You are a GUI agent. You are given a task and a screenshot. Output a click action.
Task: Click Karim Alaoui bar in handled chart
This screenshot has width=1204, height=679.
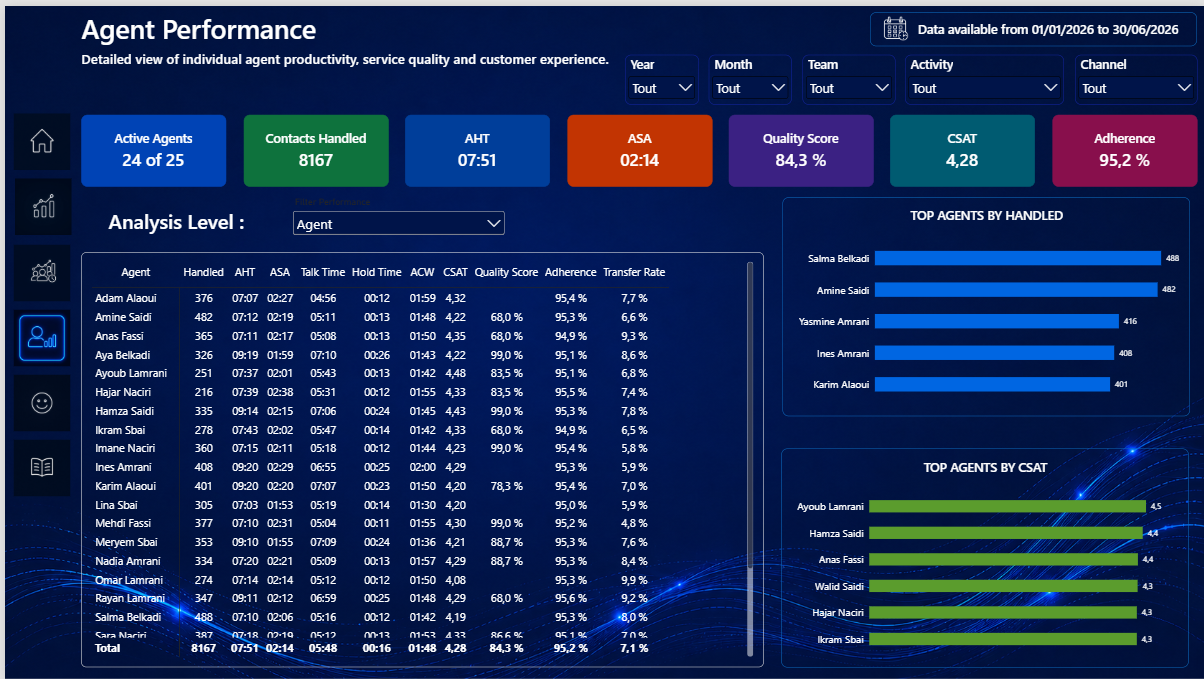click(990, 384)
